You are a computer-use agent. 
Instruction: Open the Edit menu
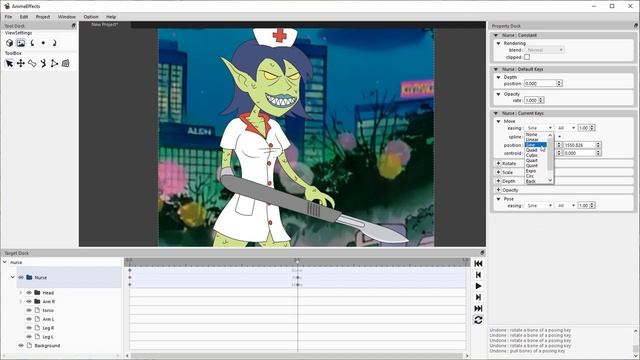[24, 17]
